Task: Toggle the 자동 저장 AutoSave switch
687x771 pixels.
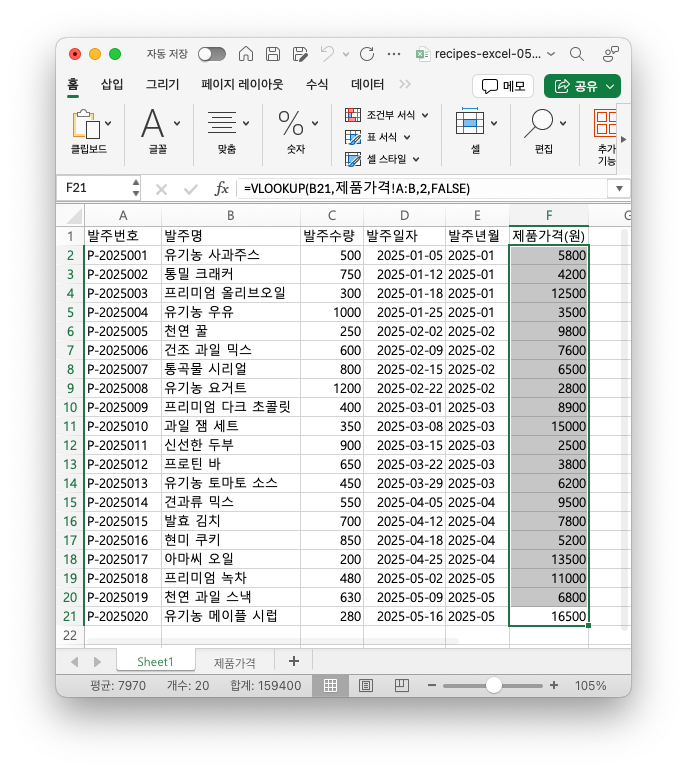Action: (x=211, y=54)
